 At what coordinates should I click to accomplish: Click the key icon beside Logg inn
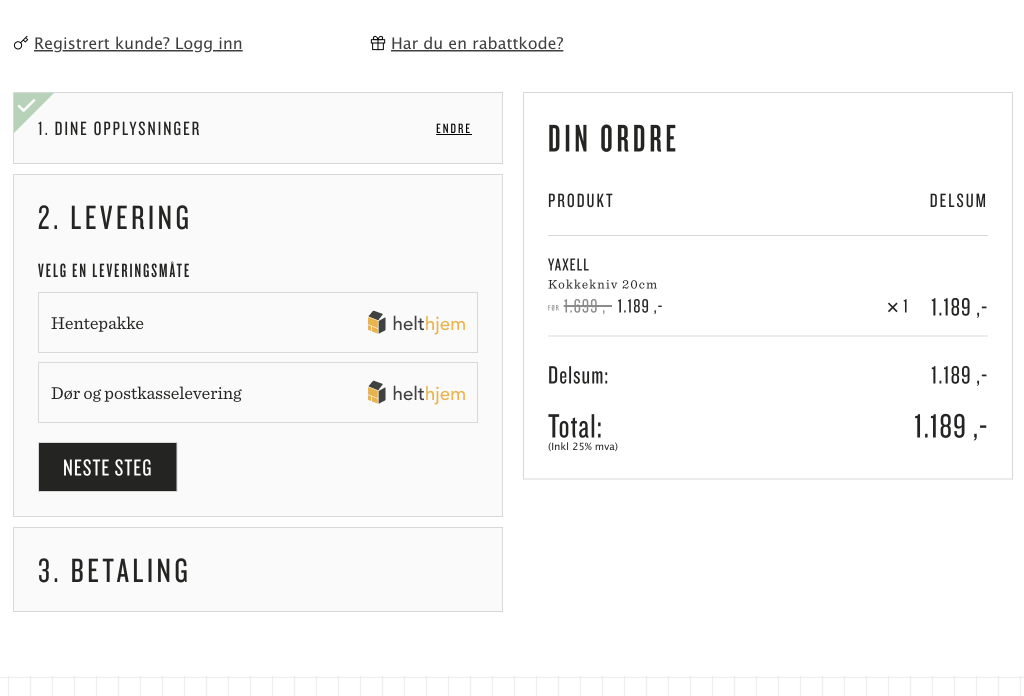21,44
